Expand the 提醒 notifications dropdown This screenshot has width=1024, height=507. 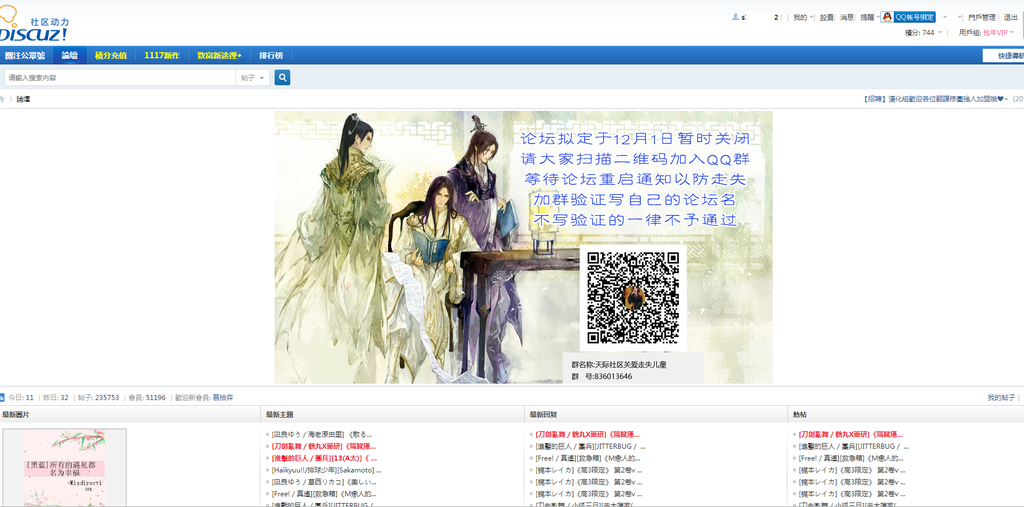869,18
